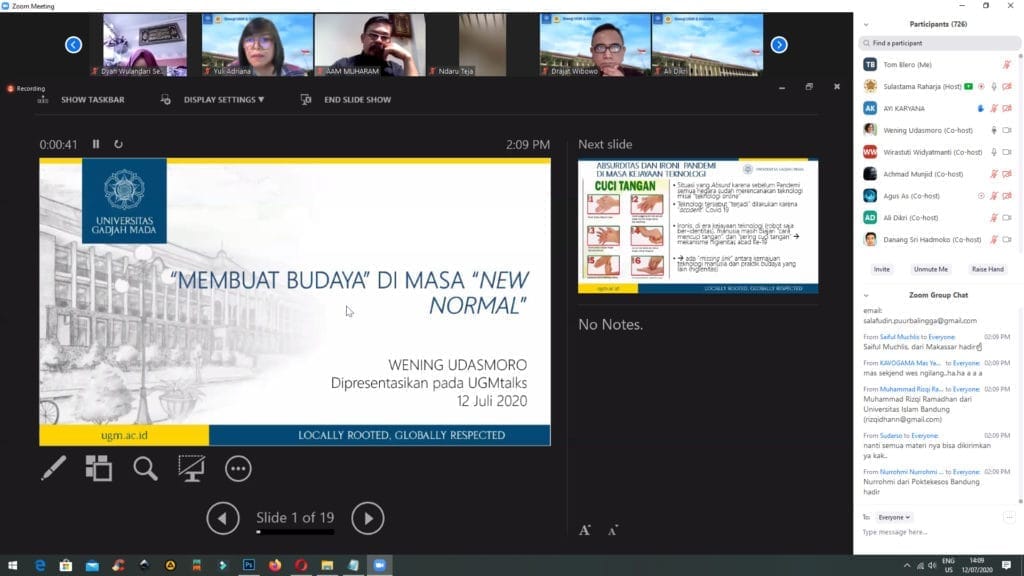The height and width of the screenshot is (576, 1024).
Task: Launch Microsoft Edge from the taskbar
Action: click(x=40, y=566)
